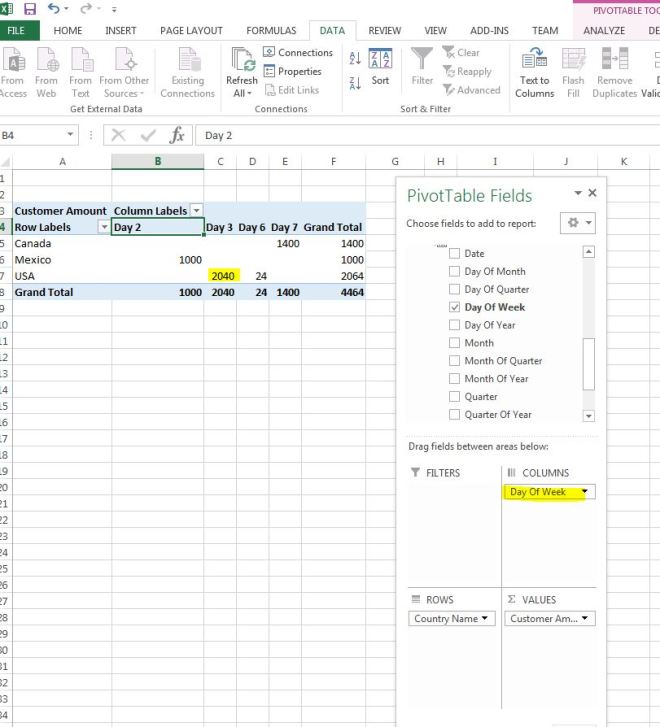Expand Day Of Week dropdown in Columns area
This screenshot has width=660, height=727.
tap(584, 492)
